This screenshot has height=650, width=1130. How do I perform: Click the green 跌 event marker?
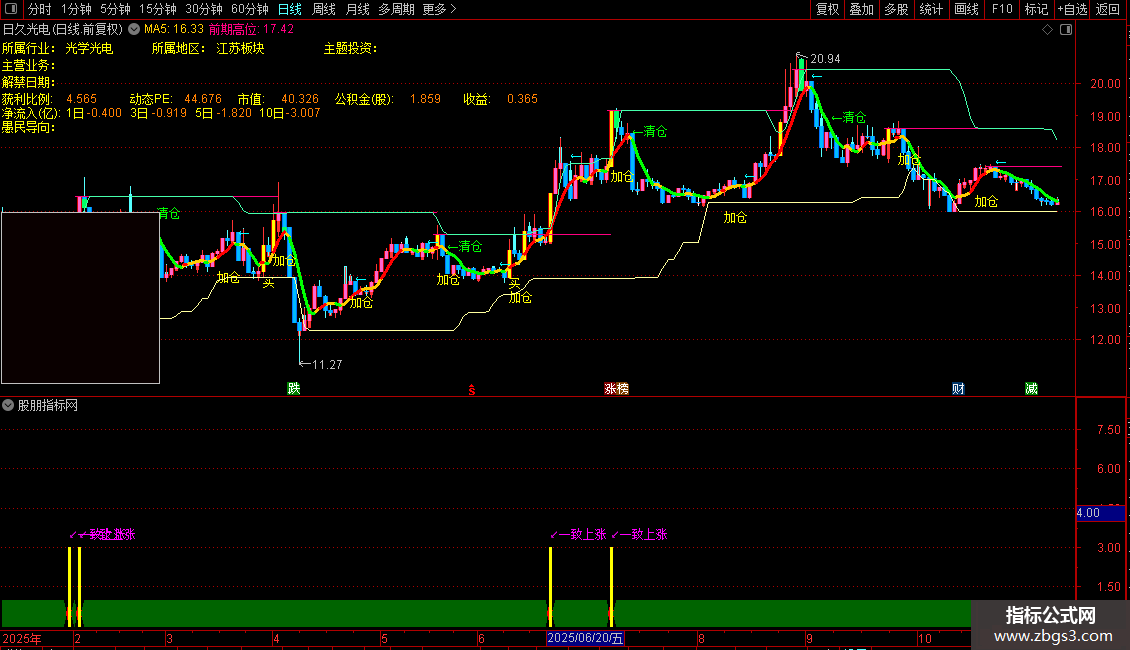point(294,389)
